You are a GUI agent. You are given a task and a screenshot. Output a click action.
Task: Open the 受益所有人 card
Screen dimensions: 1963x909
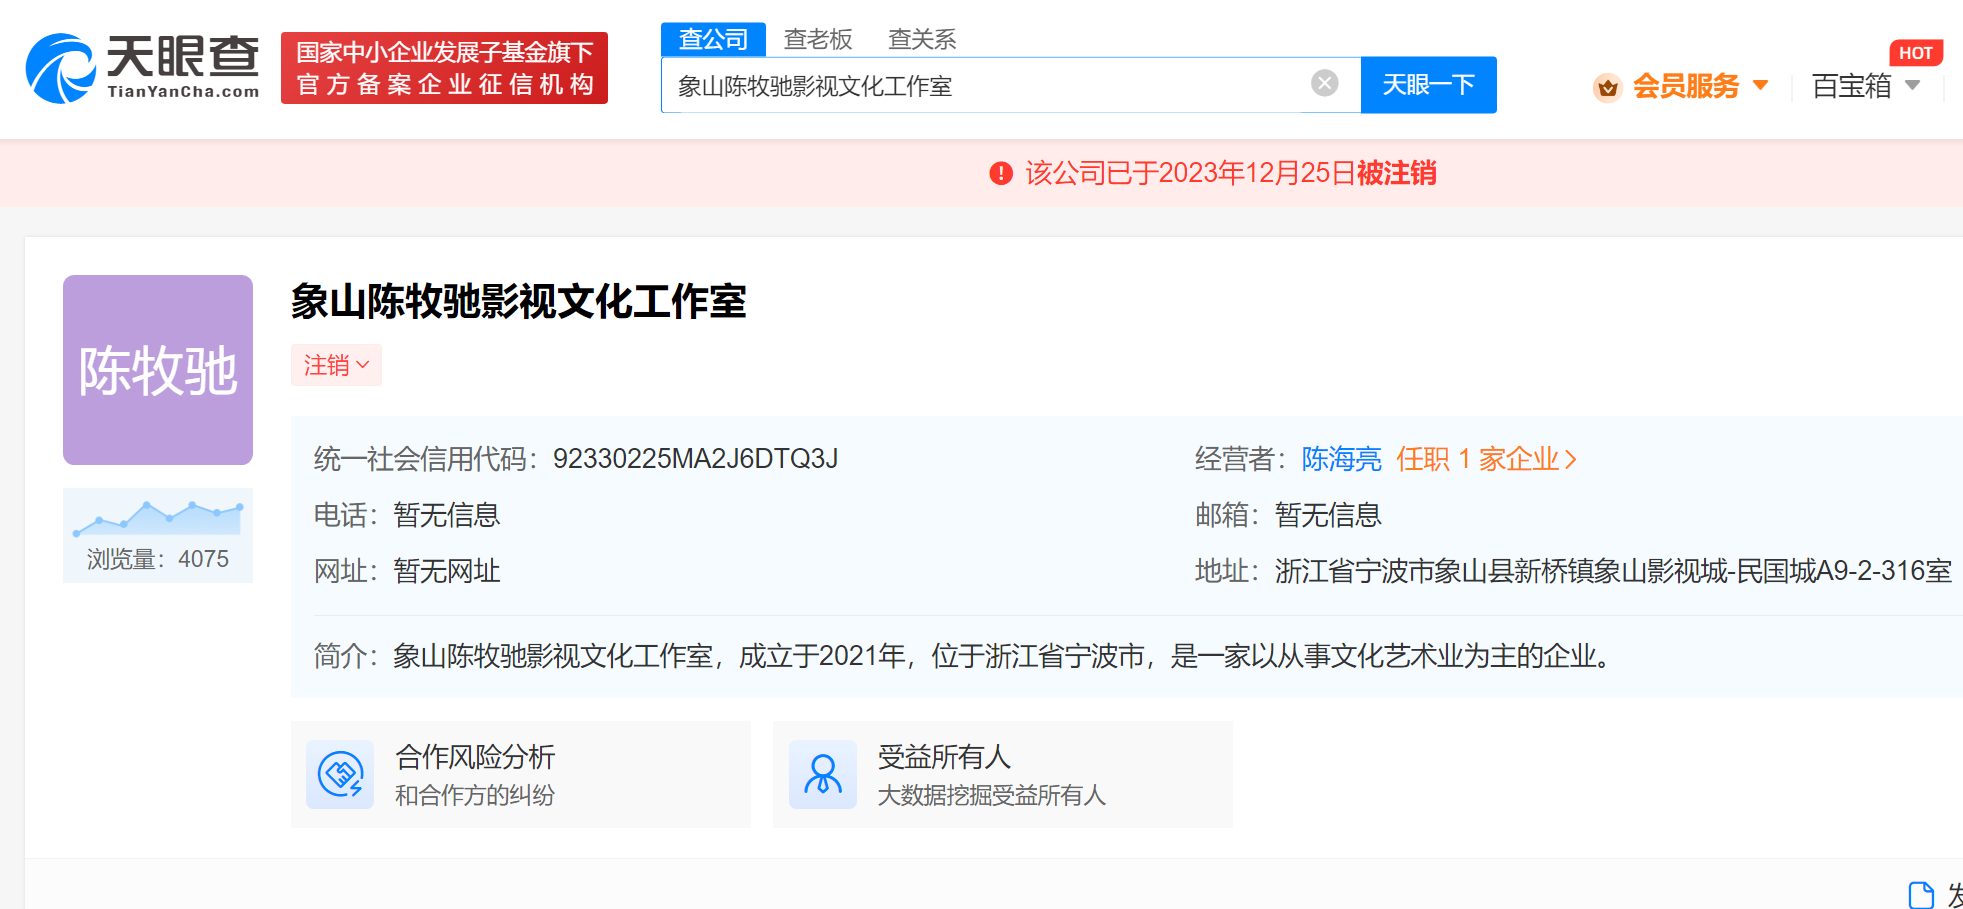[x=1002, y=774]
